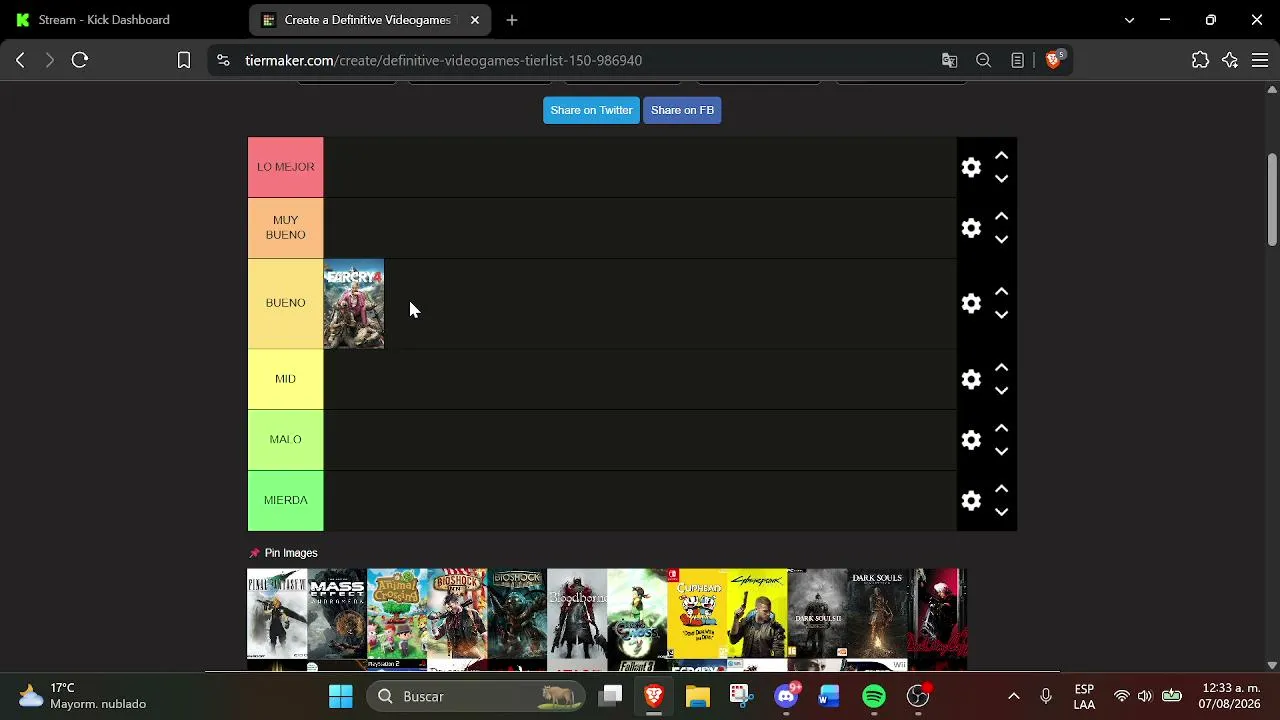
Task: Select the BioShock Infinite cover
Action: click(457, 614)
